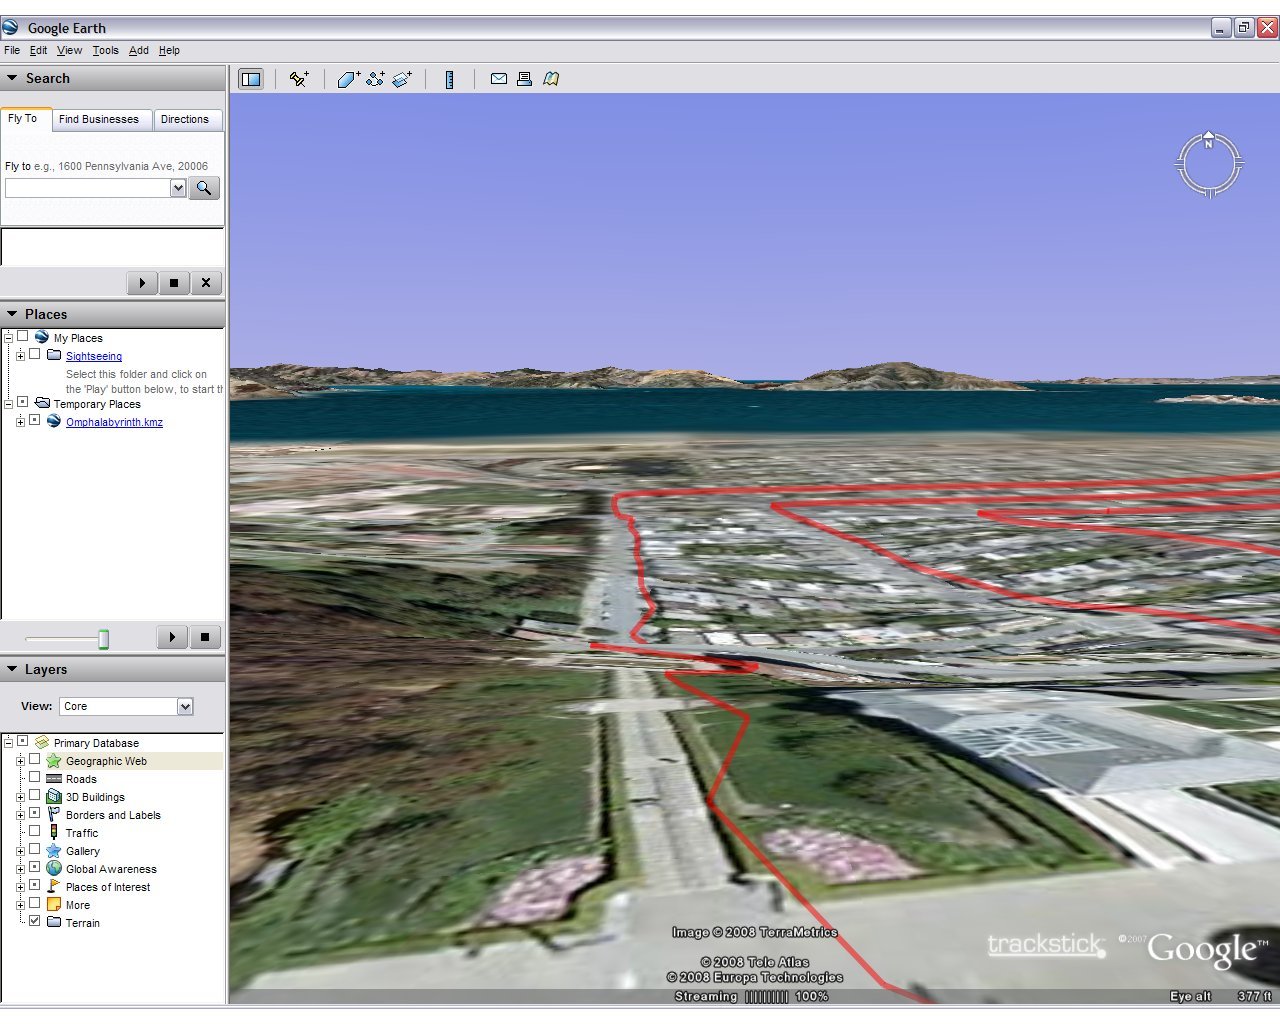
Task: Click the compass navigation ring
Action: [1208, 164]
